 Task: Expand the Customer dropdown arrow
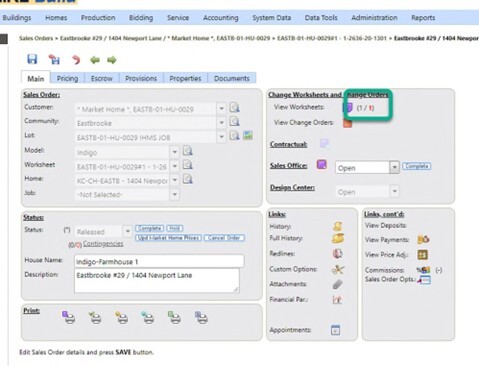point(221,109)
